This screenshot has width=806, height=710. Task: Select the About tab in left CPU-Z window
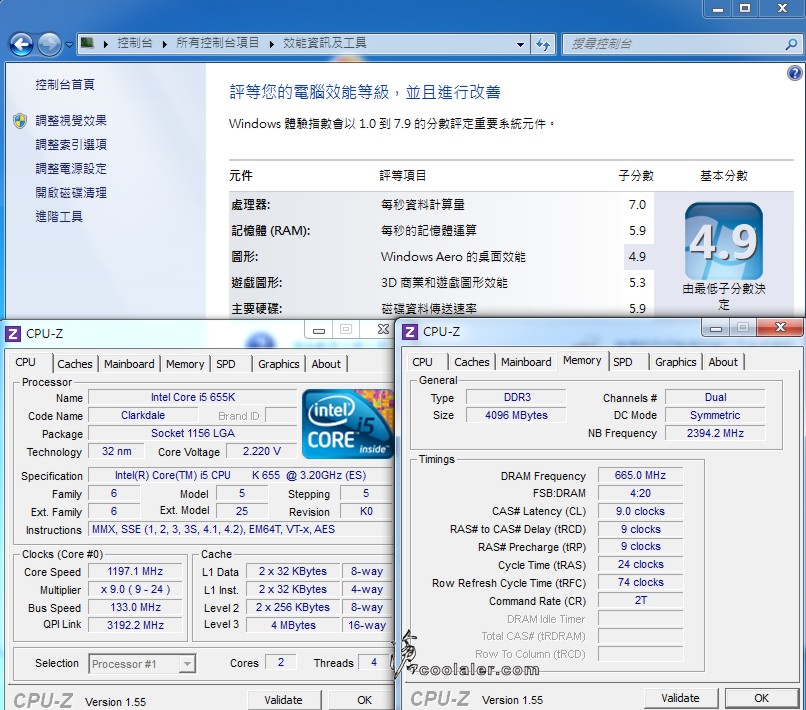coord(326,364)
